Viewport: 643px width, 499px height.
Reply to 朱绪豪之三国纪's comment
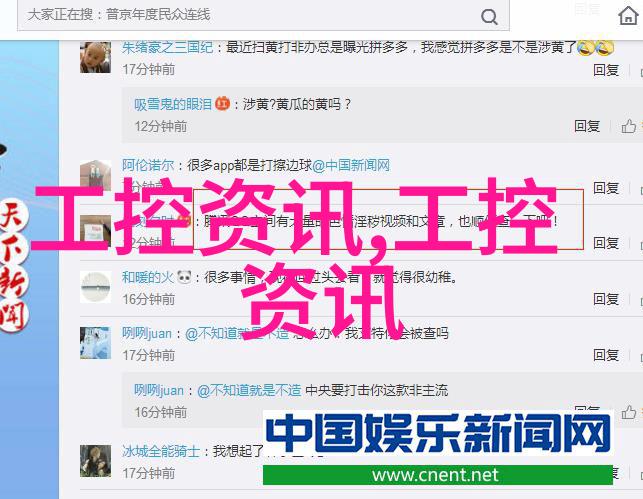[x=606, y=70]
